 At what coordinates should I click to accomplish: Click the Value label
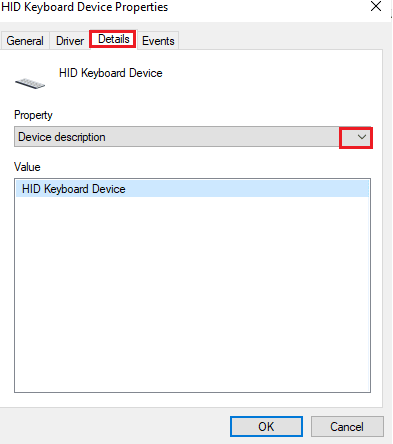pos(27,167)
